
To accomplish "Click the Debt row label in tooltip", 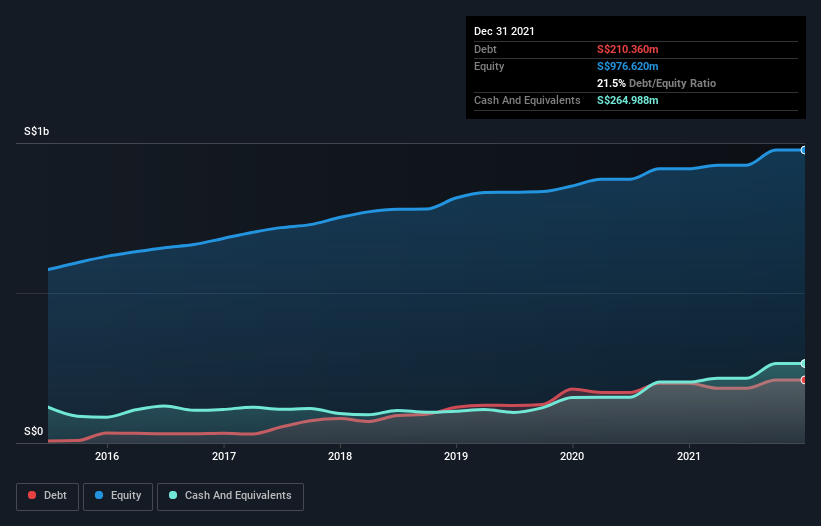I will 485,49.
